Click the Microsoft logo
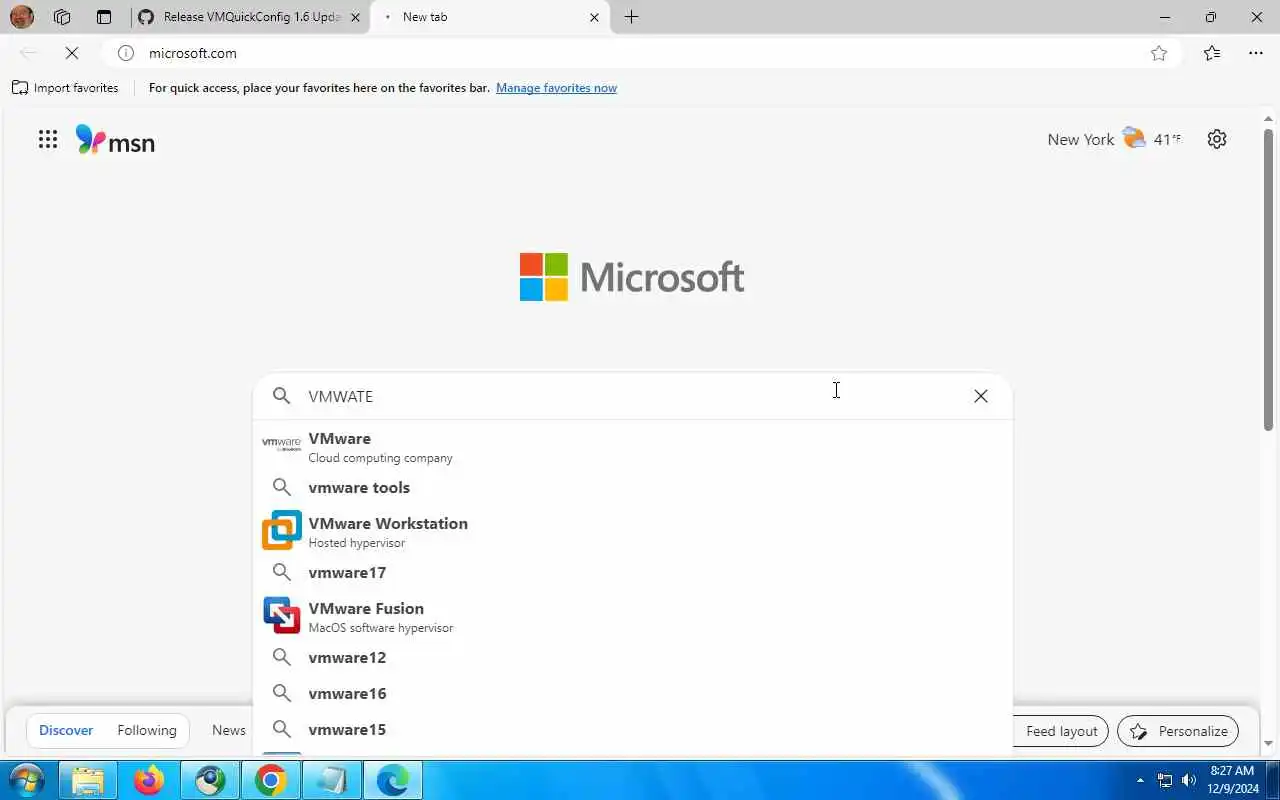The width and height of the screenshot is (1280, 800). click(x=632, y=277)
